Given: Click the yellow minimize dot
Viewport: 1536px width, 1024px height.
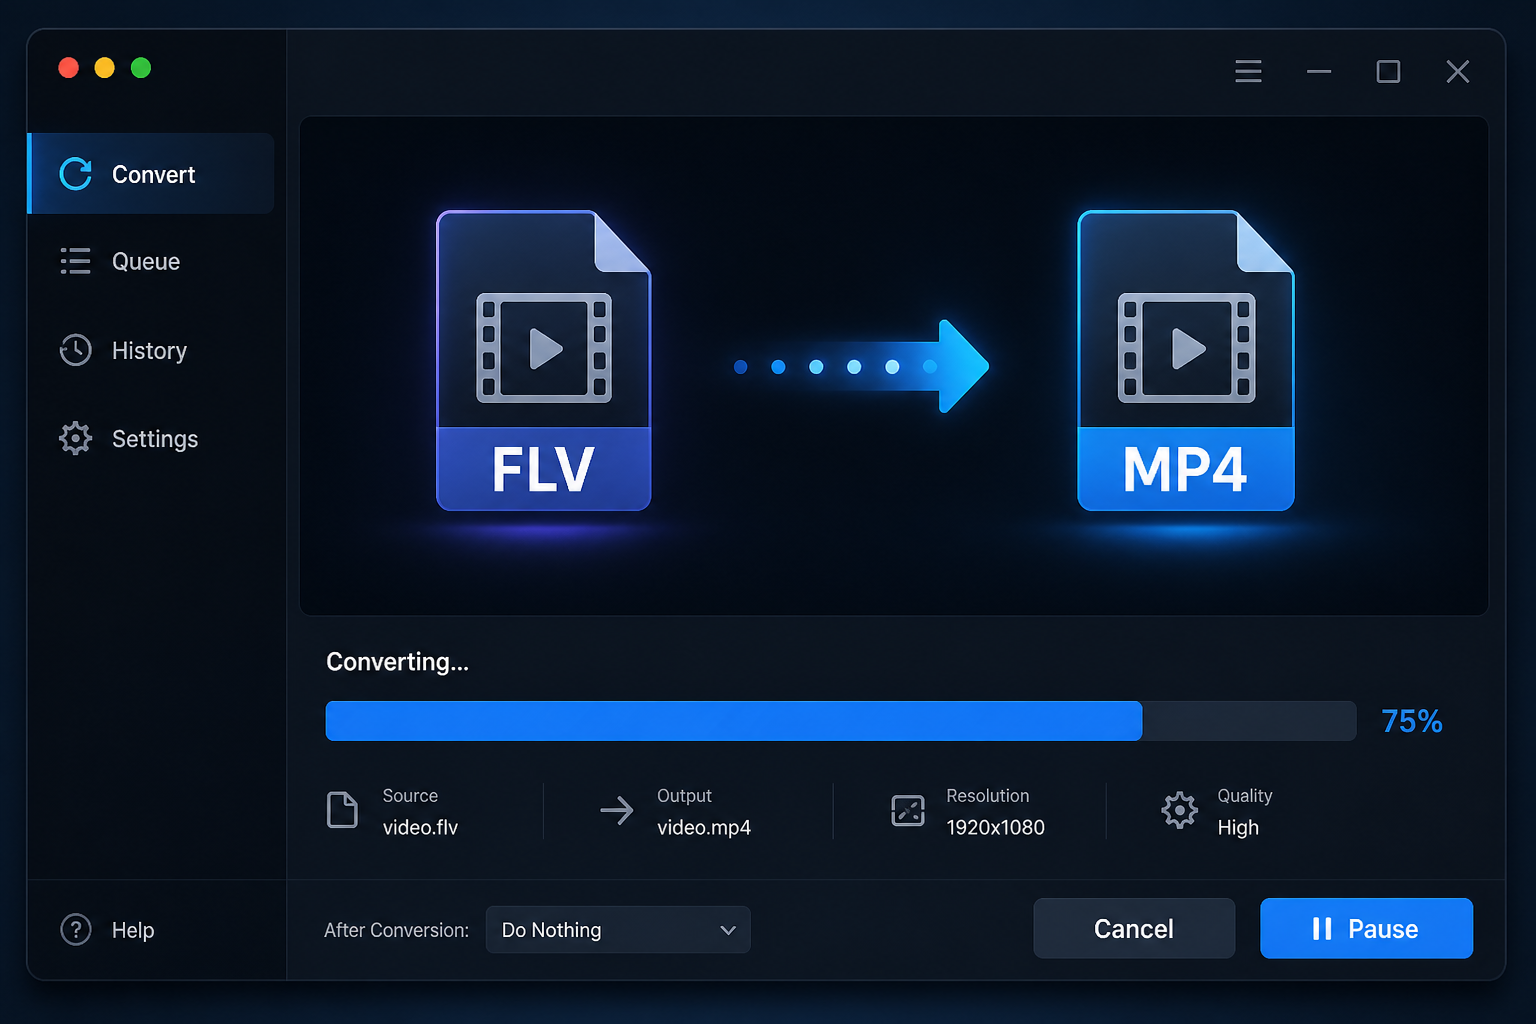Looking at the screenshot, I should (105, 68).
